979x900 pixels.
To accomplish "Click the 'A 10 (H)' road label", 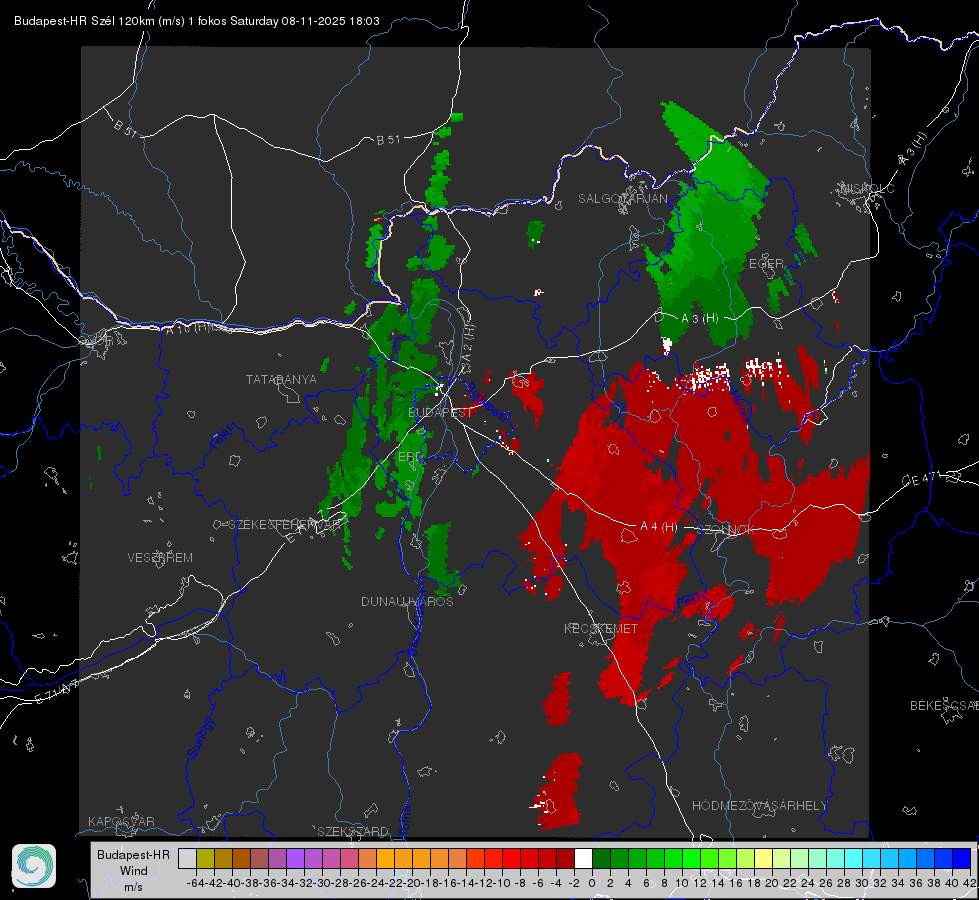I will 189,327.
